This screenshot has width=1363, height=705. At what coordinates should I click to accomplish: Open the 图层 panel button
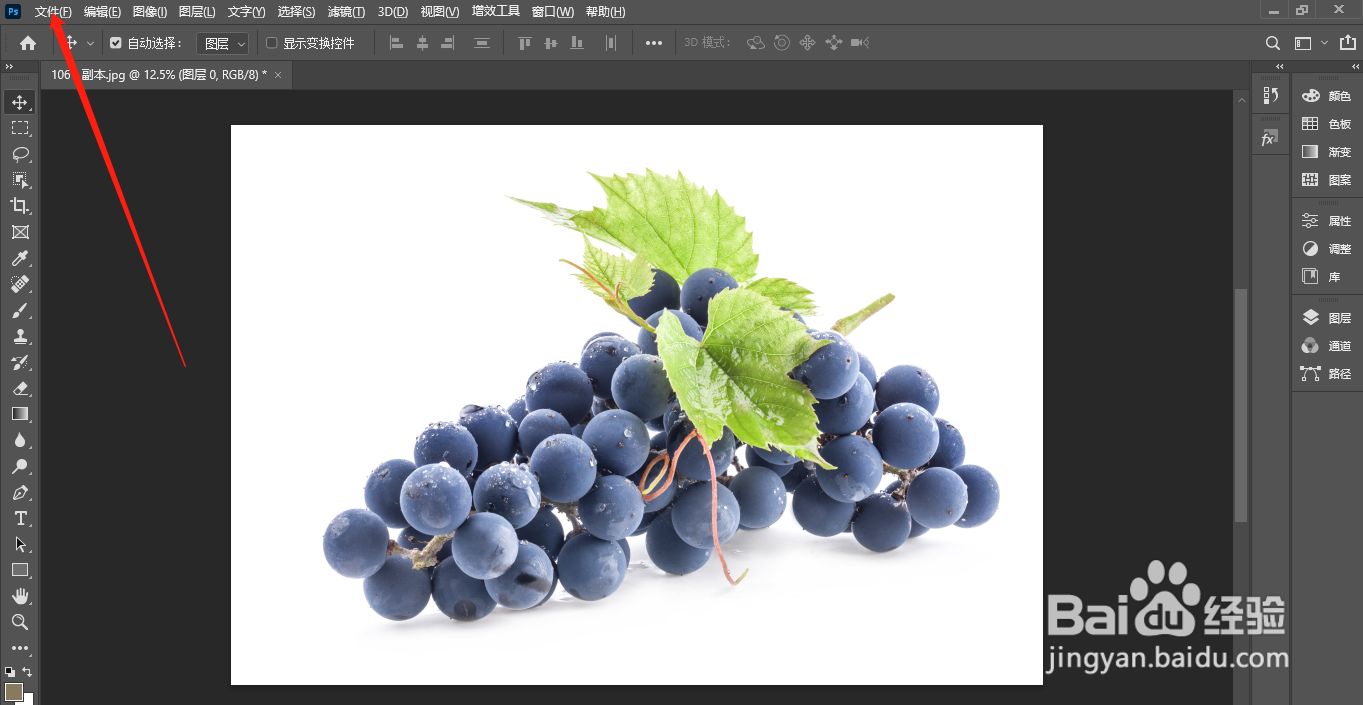[1326, 318]
